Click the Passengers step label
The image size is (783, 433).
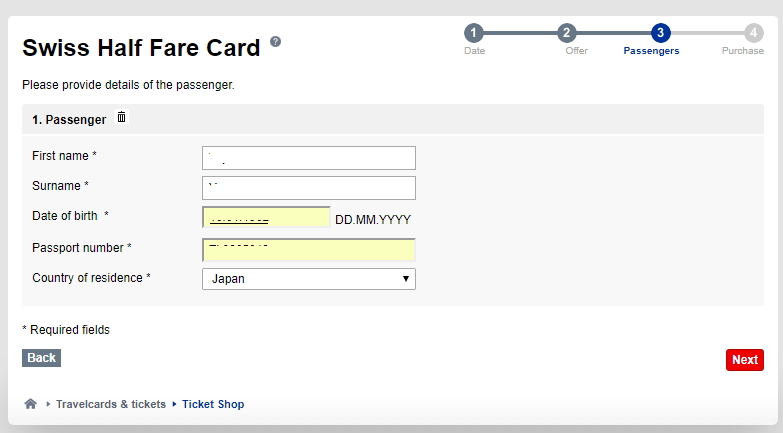tap(651, 51)
